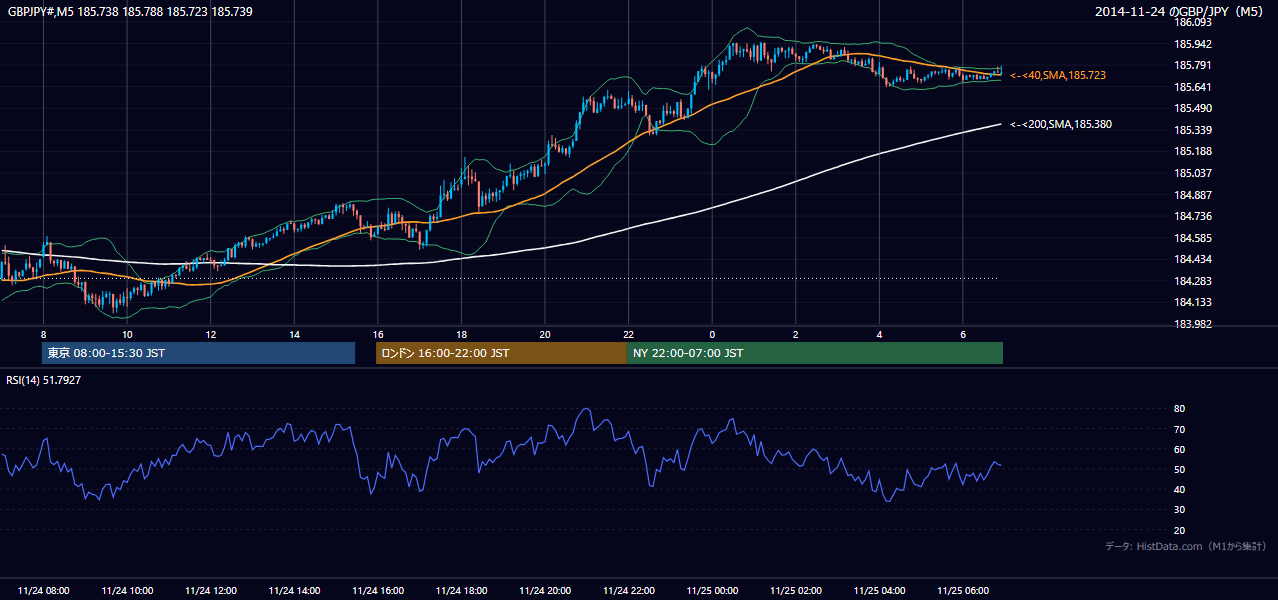Viewport: 1278px width, 600px height.
Task: Click the 185.490 price axis label
Action: click(1193, 108)
